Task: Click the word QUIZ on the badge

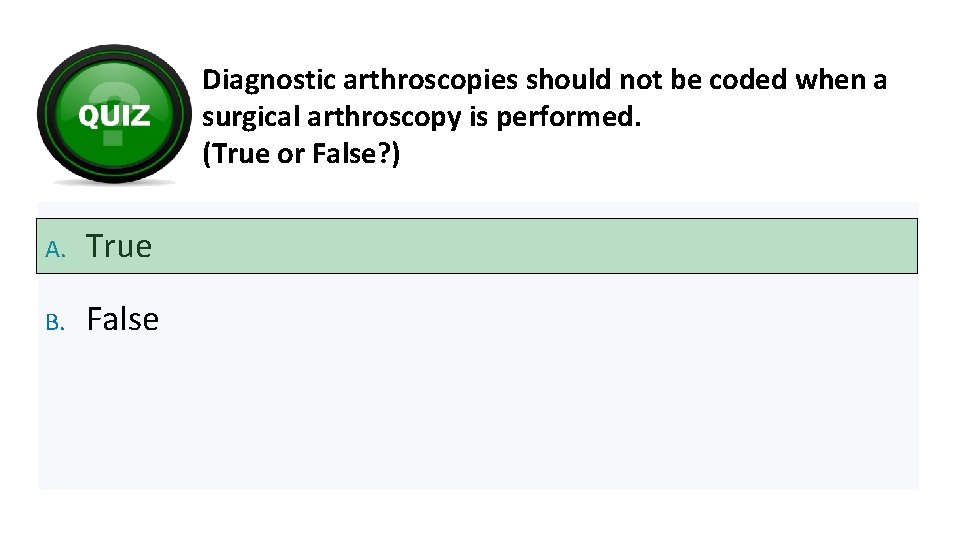Action: pyautogui.click(x=113, y=116)
